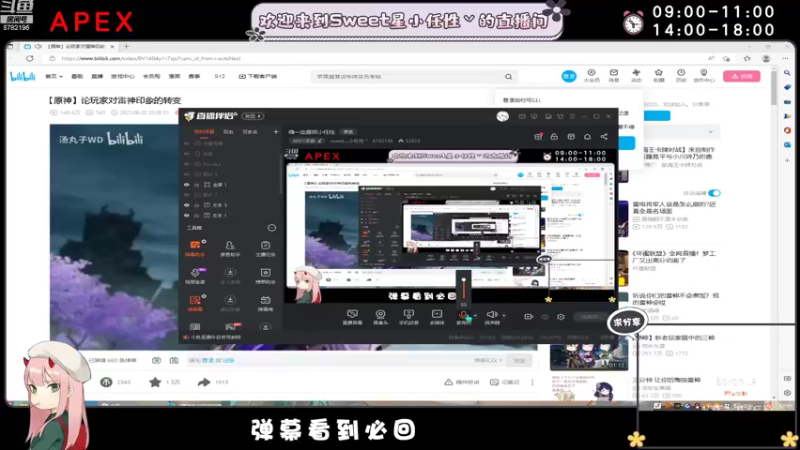Open 番剧 in bilibili navigation
Viewport: 800px width, 450px height.
(x=77, y=77)
